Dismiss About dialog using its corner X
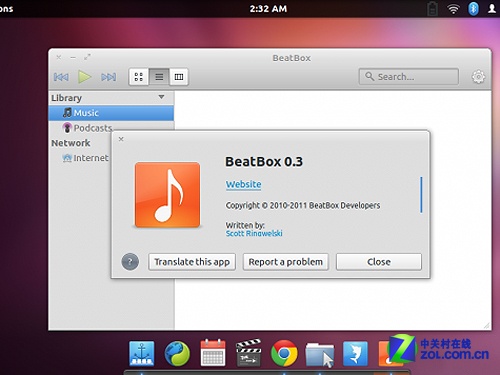This screenshot has width=500, height=375. [121, 139]
